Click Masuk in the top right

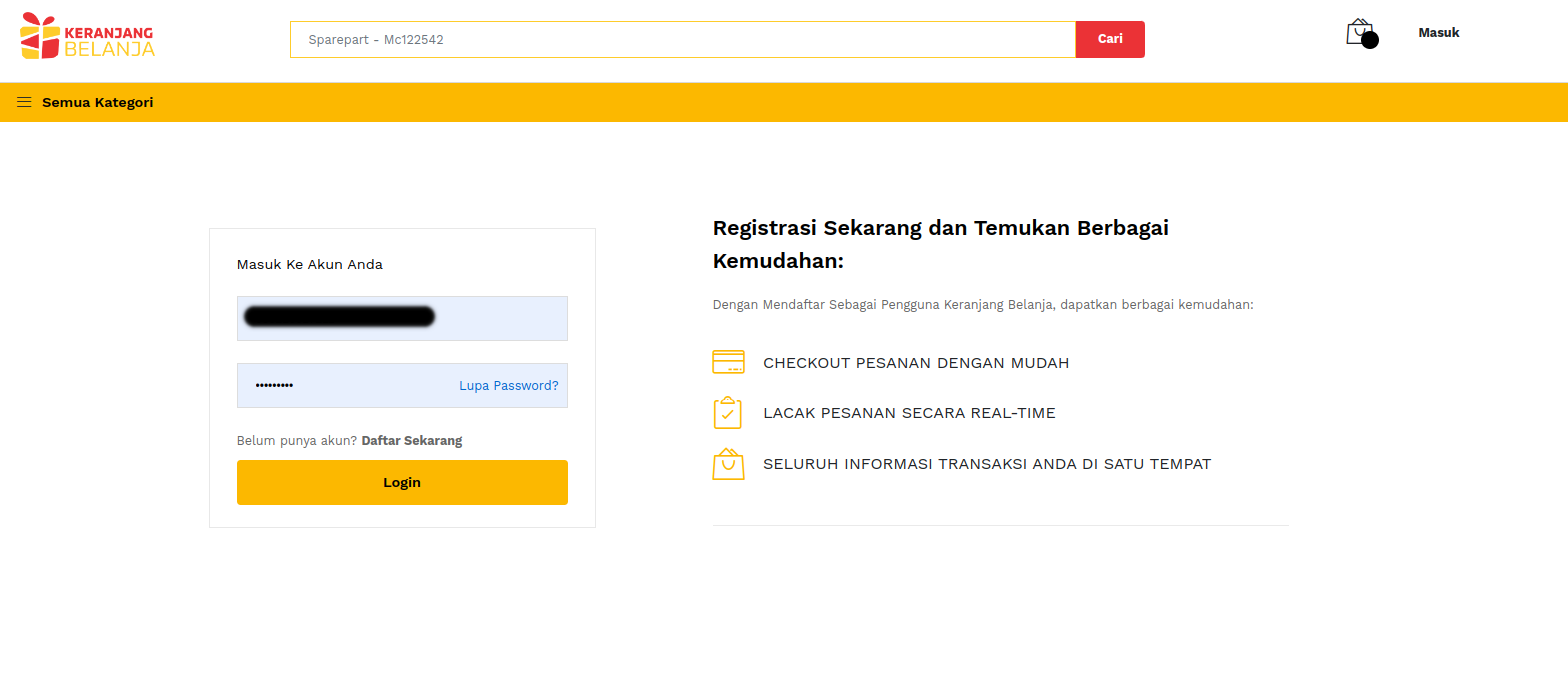pos(1438,33)
